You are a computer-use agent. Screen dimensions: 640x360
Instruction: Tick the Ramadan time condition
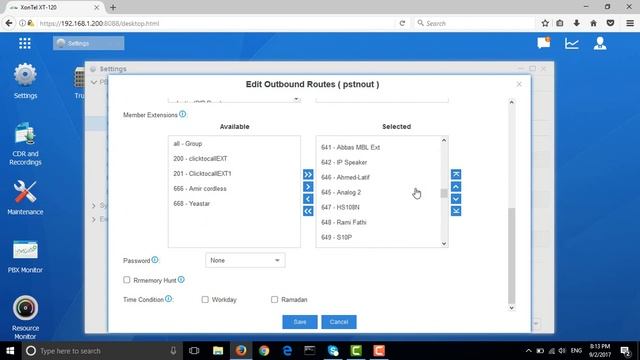[274, 300]
